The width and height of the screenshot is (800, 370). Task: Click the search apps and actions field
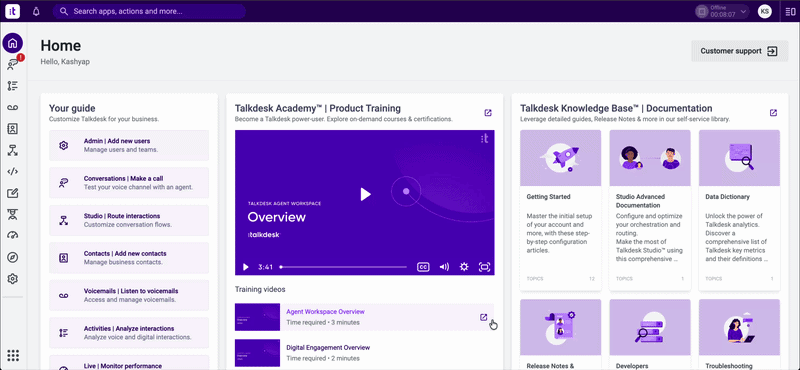pyautogui.click(x=149, y=11)
